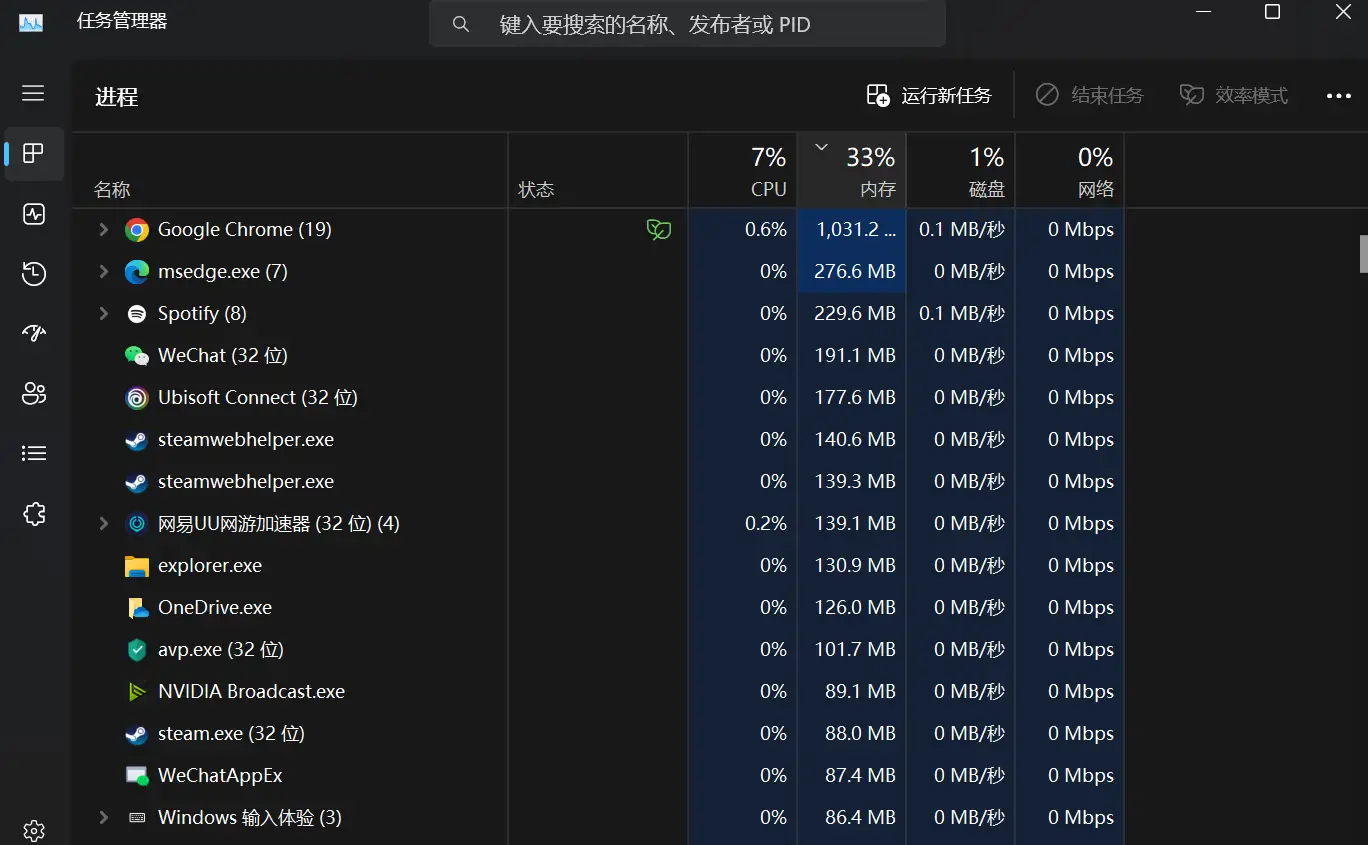
Task: Open the Performance page in sidebar
Action: point(34,214)
